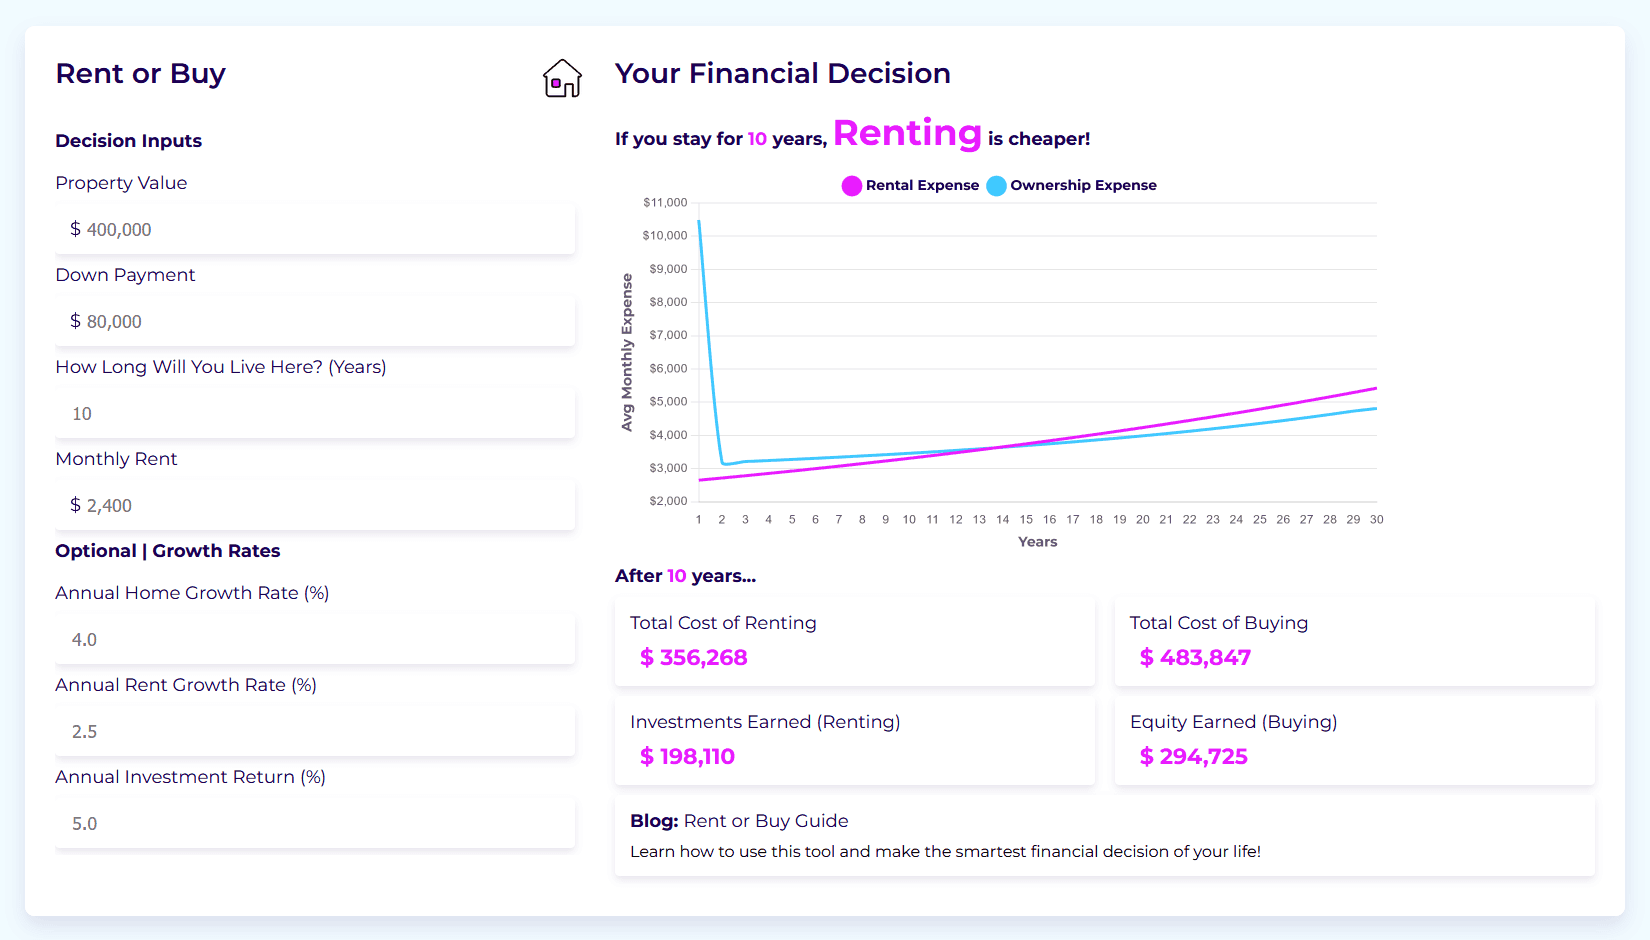The width and height of the screenshot is (1650, 940).
Task: Focus the How Long Will You Live Here field
Action: pos(315,413)
